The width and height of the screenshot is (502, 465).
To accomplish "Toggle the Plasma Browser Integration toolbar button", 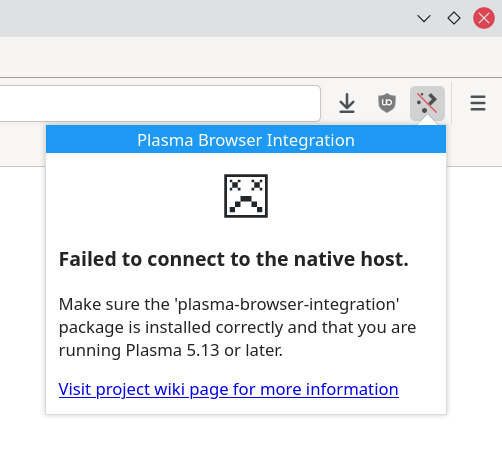I will (x=427, y=103).
